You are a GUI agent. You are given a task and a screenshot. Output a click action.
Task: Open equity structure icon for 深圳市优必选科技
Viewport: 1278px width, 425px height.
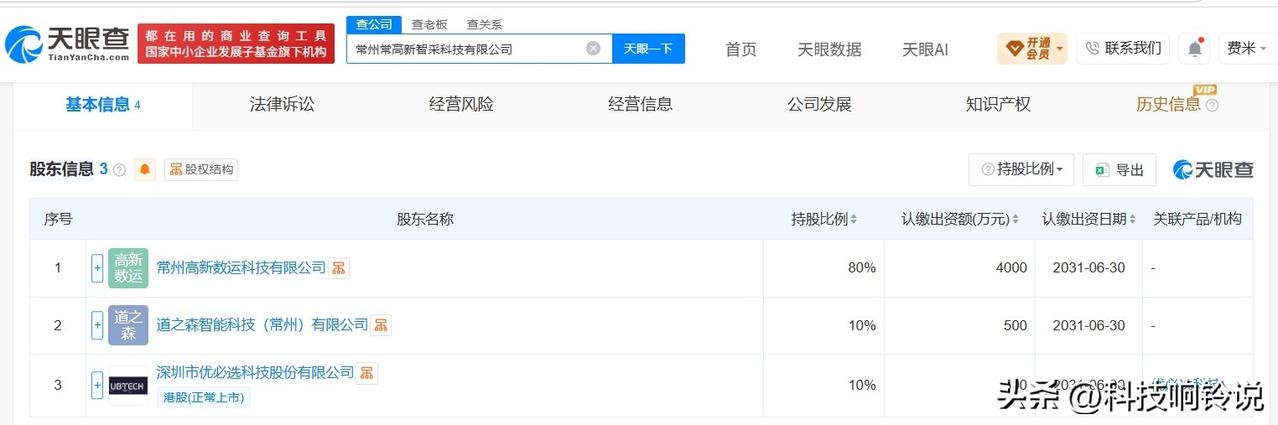tap(367, 373)
